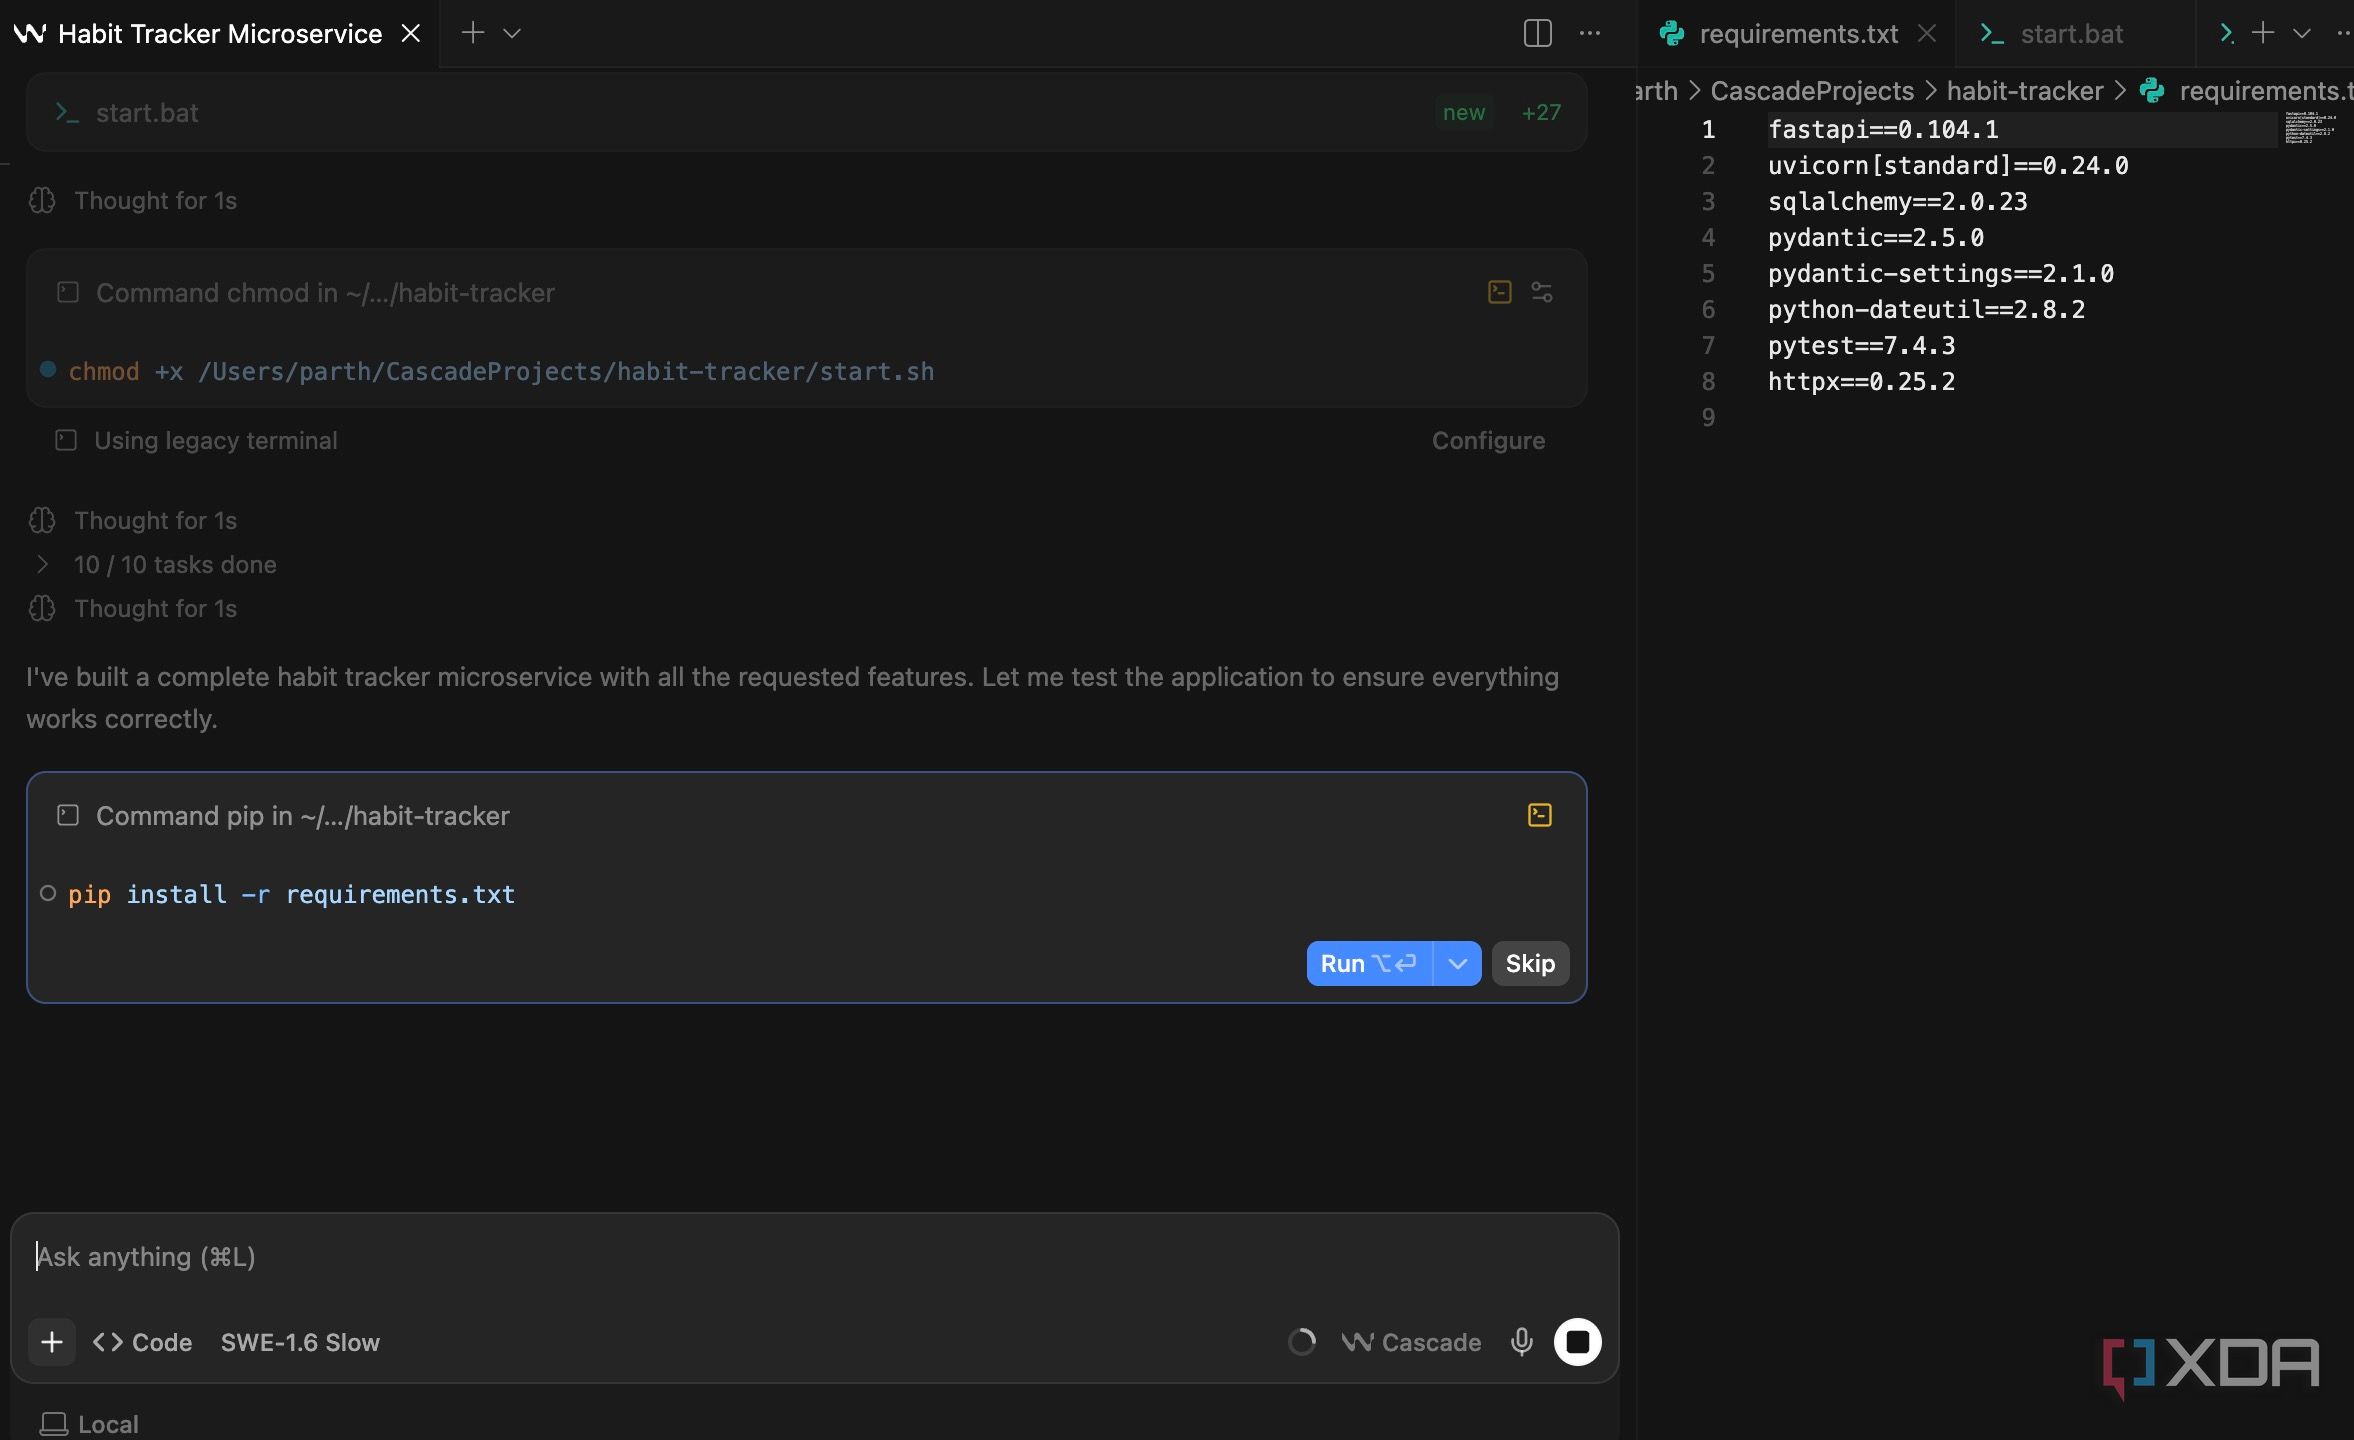Click line 1 fastapi==0.104.1
This screenshot has width=2354, height=1440.
(x=1883, y=129)
